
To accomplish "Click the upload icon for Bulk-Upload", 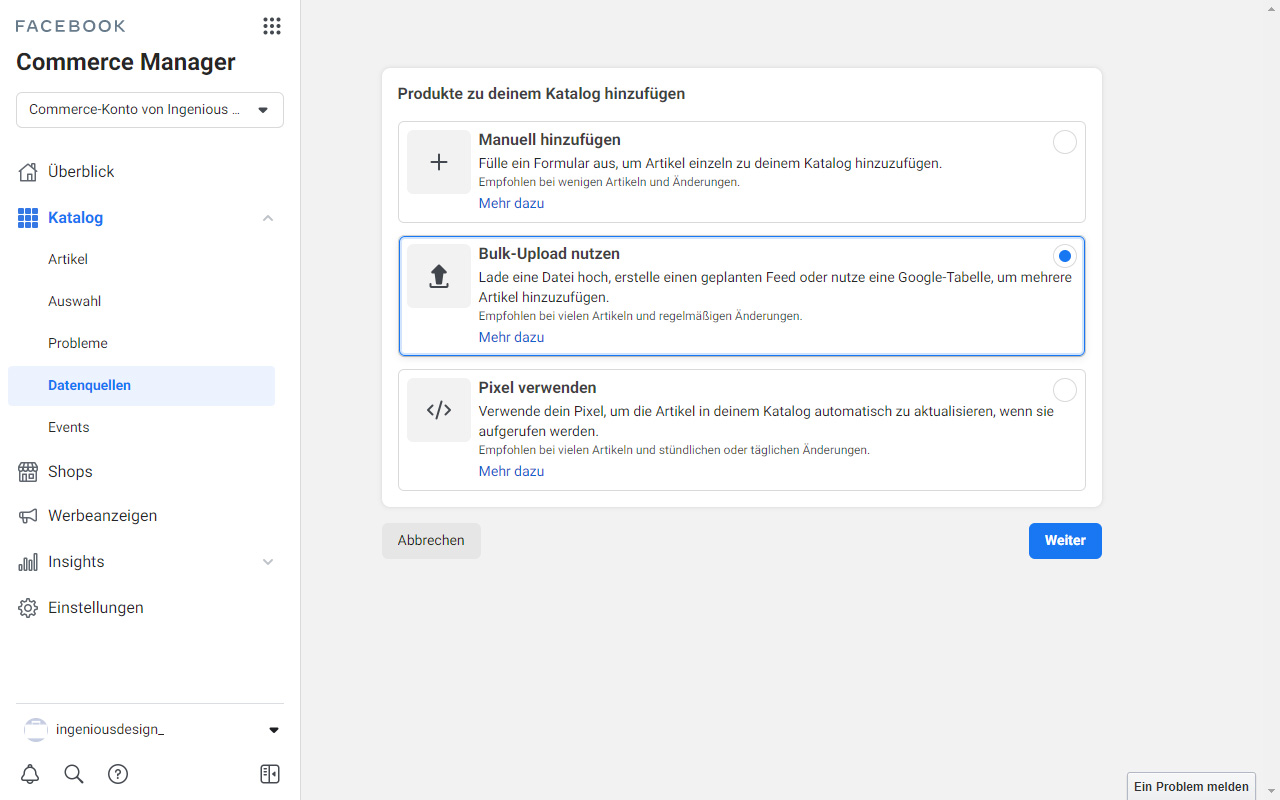I will pyautogui.click(x=439, y=276).
